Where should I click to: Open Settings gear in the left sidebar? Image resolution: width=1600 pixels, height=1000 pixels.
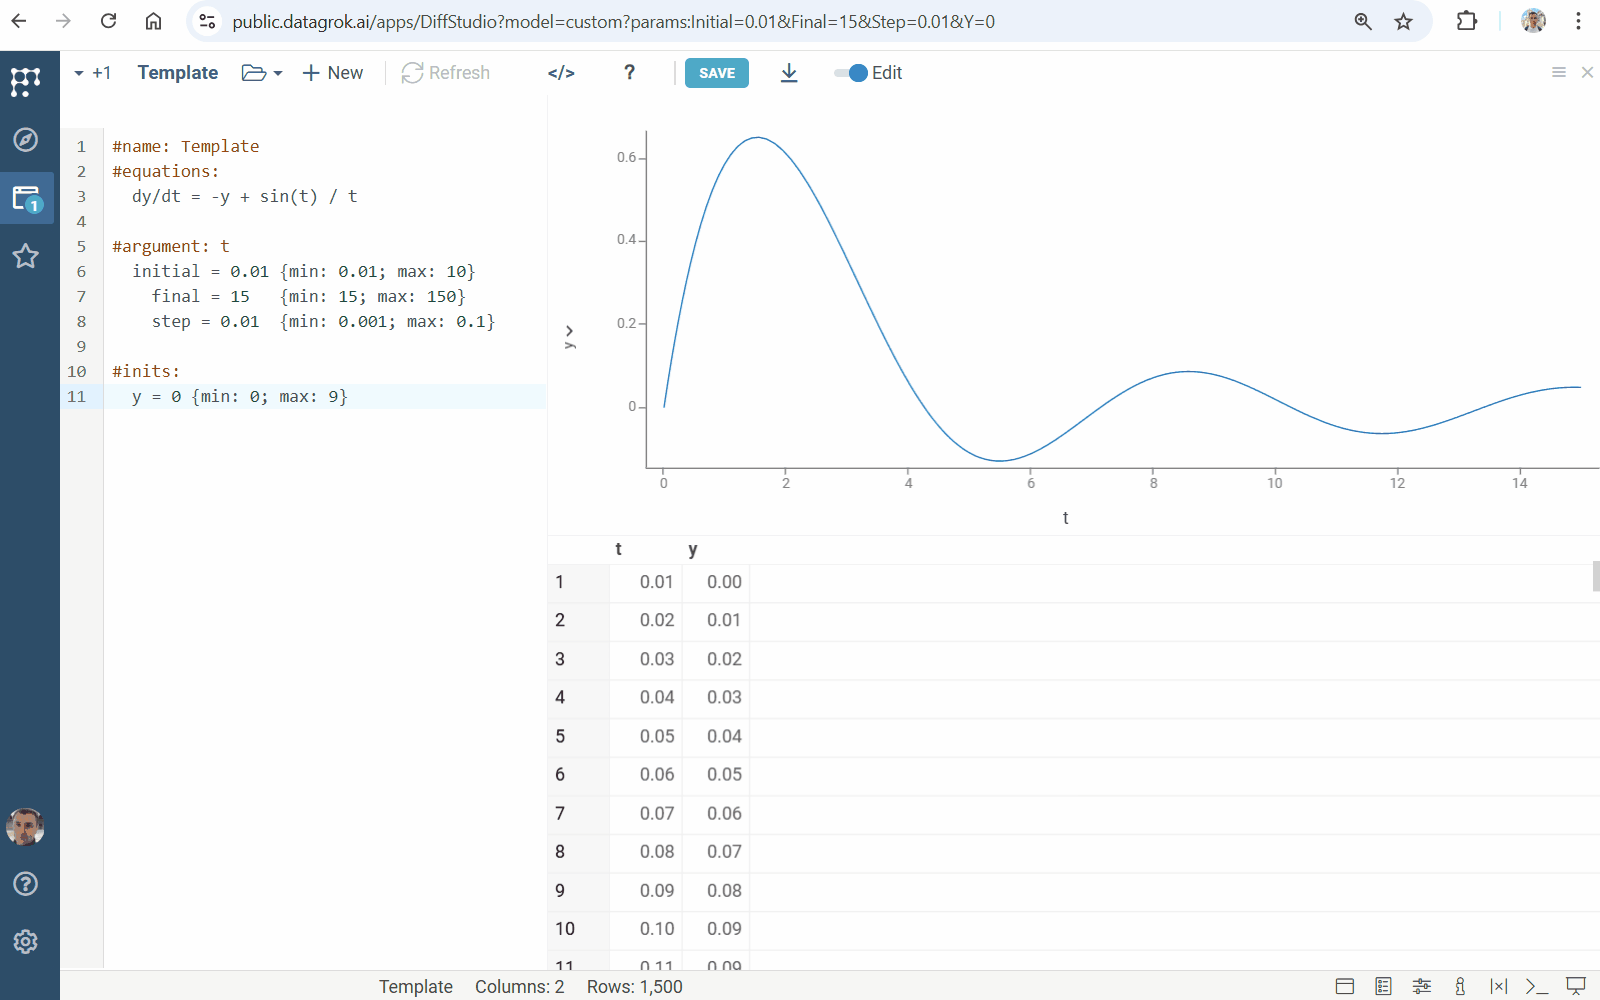(25, 941)
